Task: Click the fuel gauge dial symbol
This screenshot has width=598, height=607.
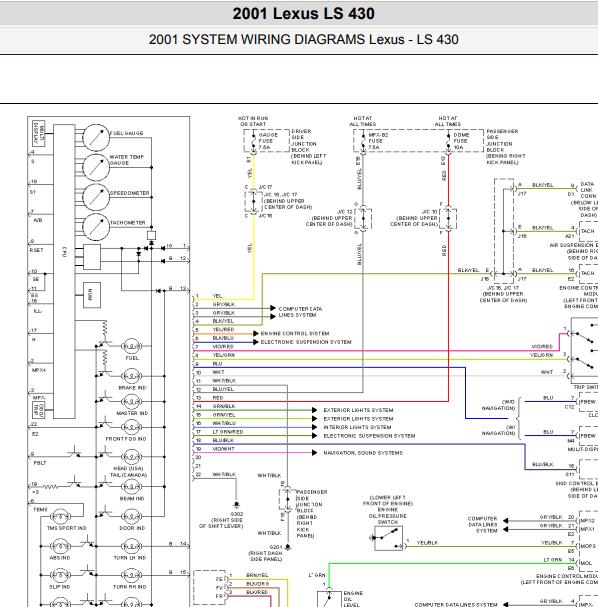Action: [96, 137]
